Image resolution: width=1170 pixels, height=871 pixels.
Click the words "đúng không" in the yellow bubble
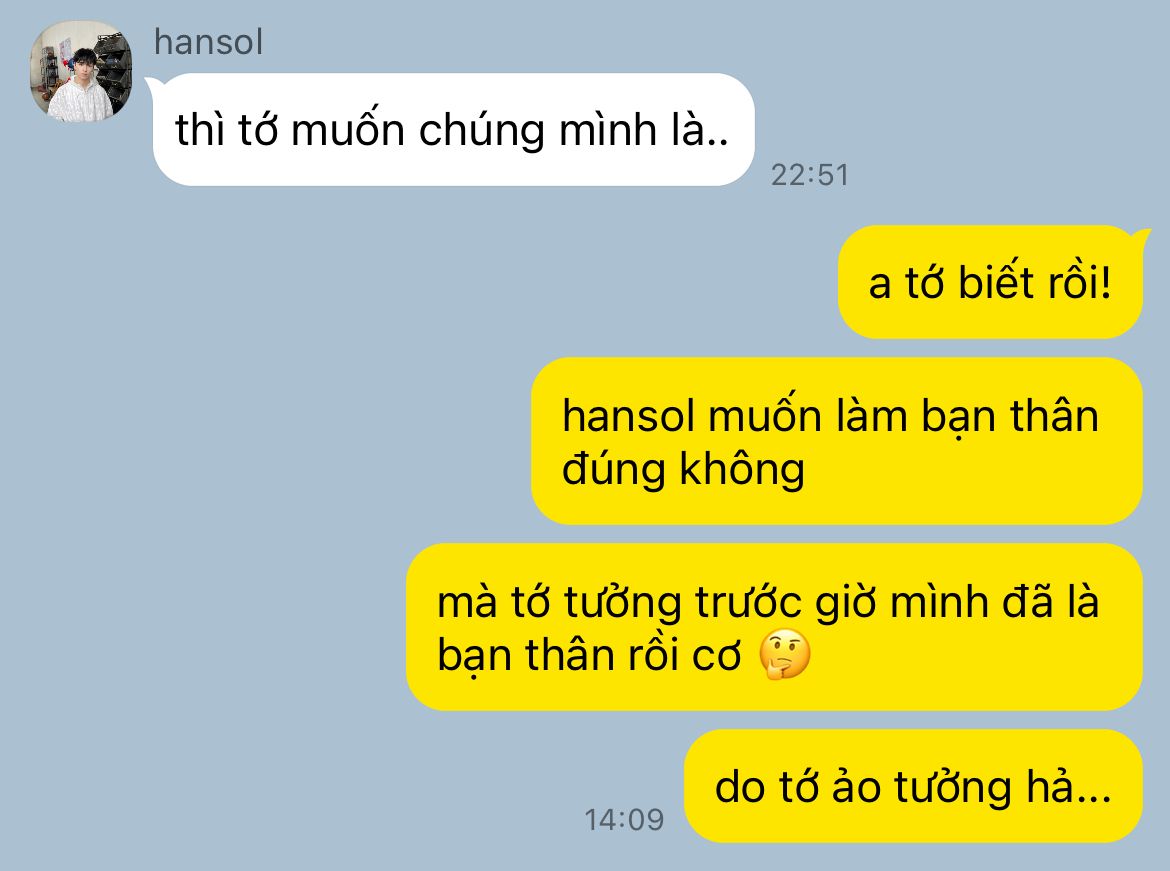[683, 470]
